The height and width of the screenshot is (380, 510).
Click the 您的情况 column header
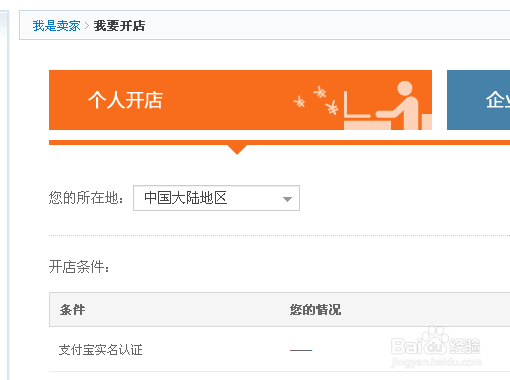(x=315, y=310)
